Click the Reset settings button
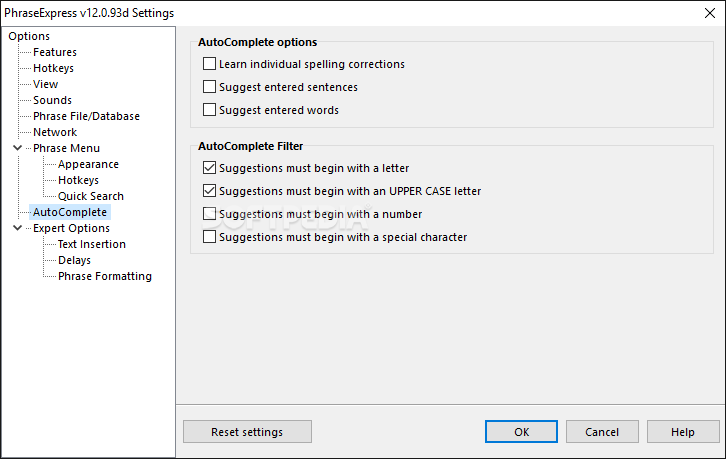Image resolution: width=726 pixels, height=459 pixels. [247, 432]
